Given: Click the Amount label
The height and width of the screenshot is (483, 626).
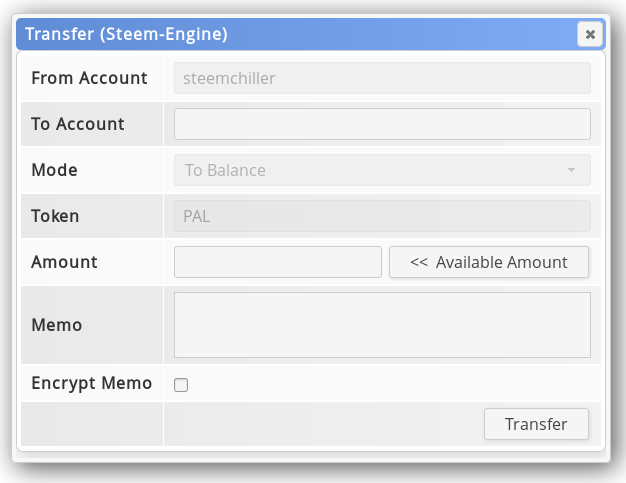Looking at the screenshot, I should [x=64, y=262].
